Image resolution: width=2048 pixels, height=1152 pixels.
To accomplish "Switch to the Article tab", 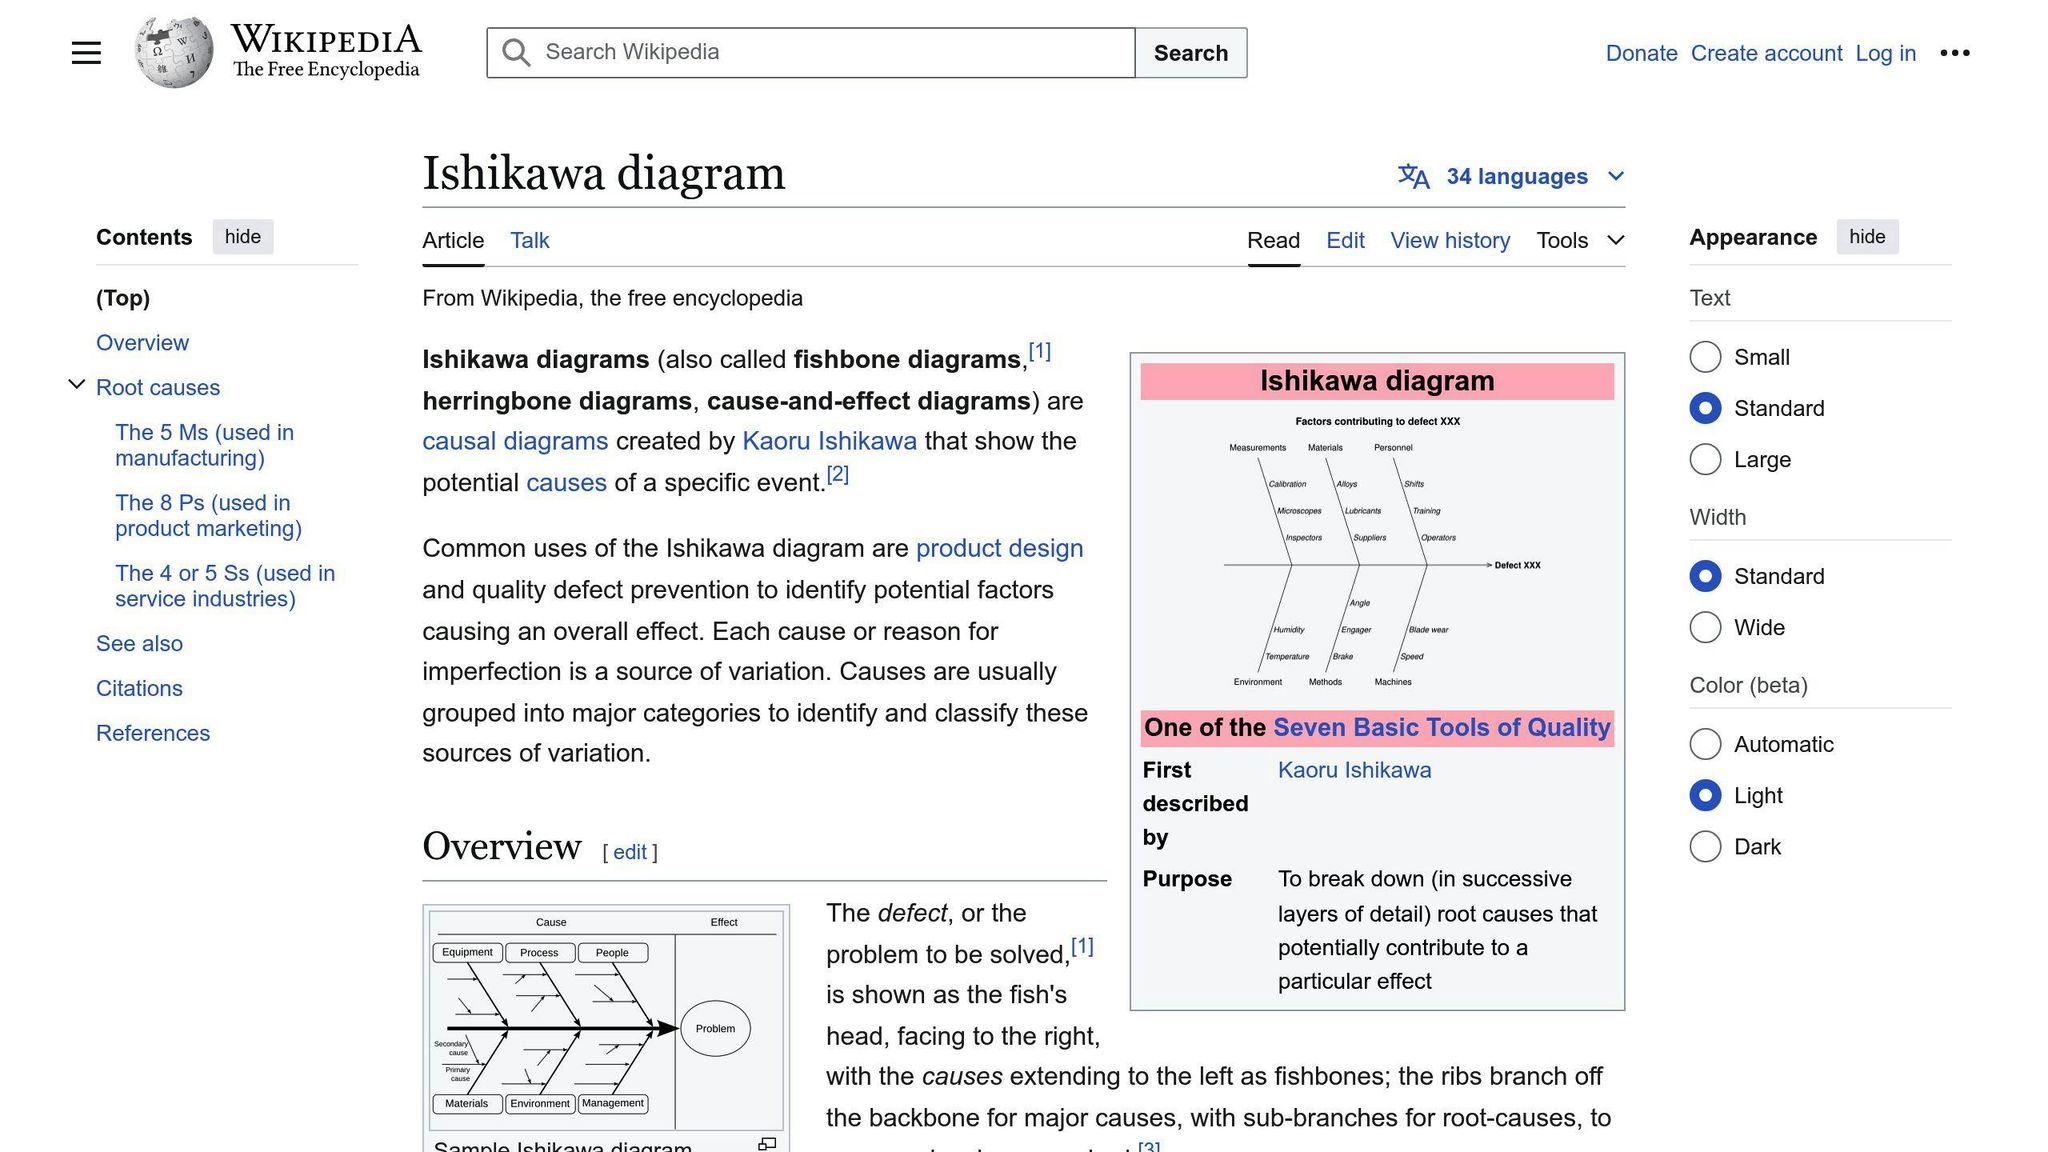I will (x=453, y=240).
